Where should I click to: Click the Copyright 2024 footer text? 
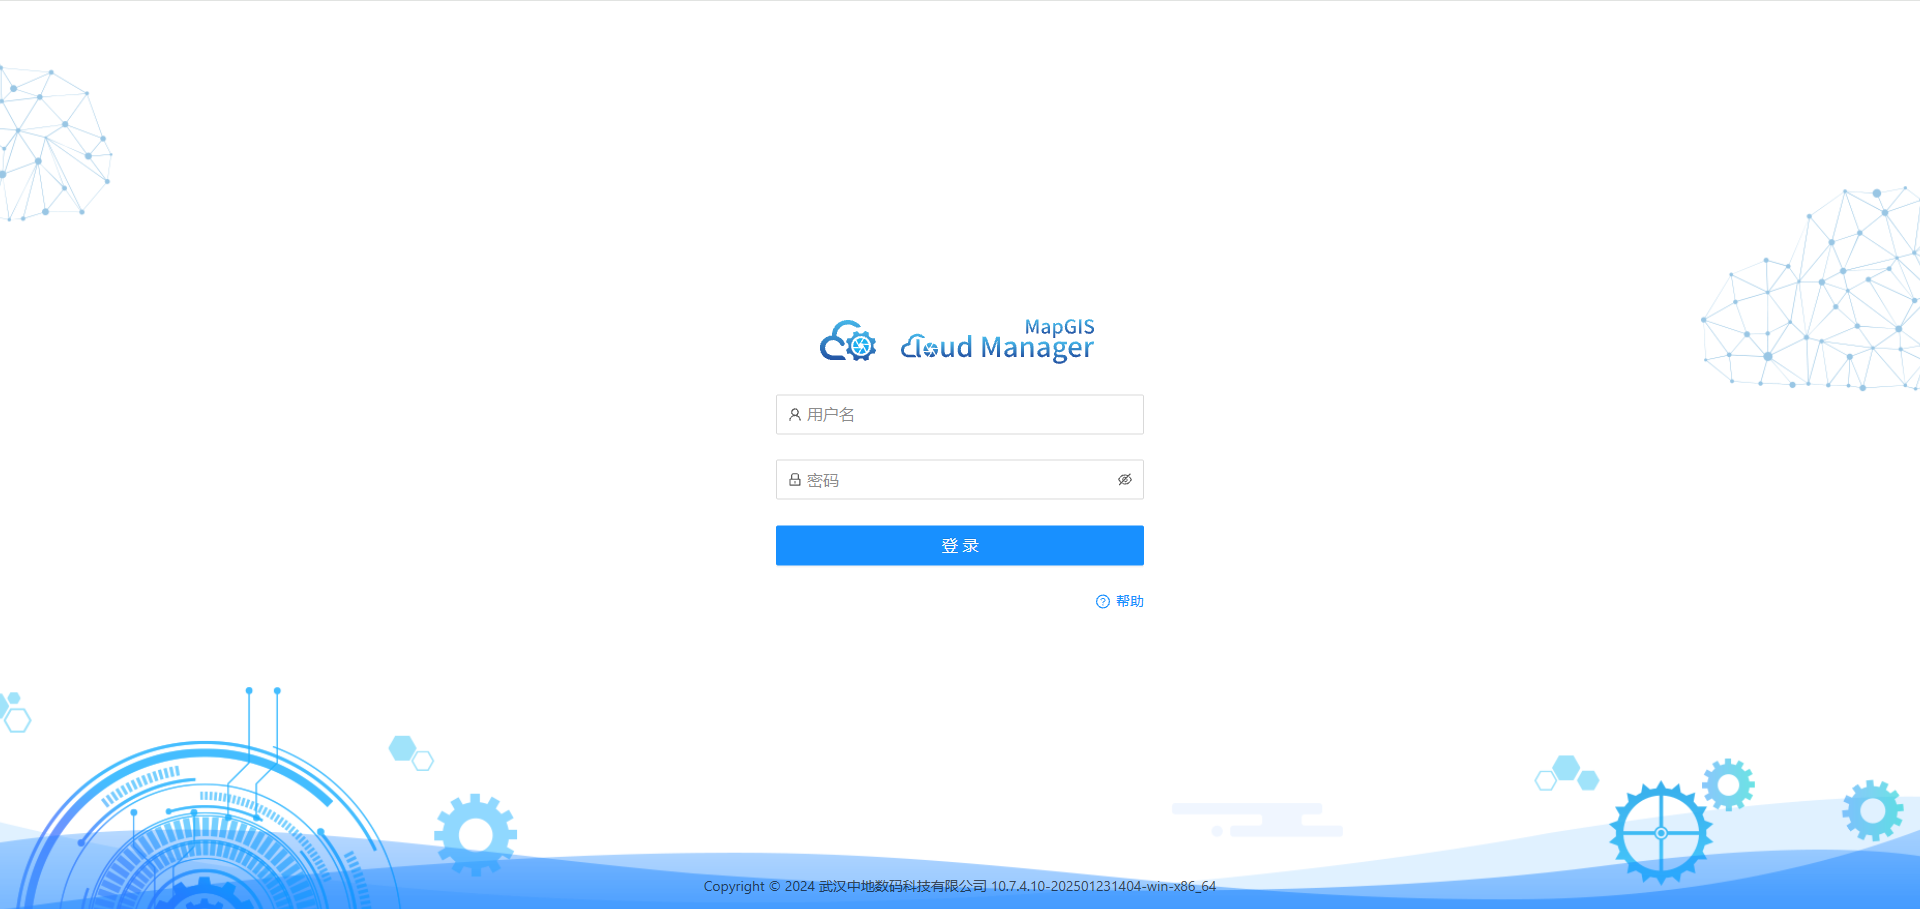pyautogui.click(x=959, y=886)
